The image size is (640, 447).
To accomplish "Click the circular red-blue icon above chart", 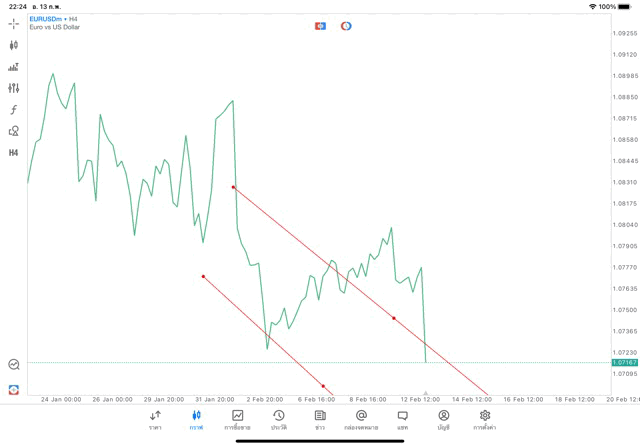I will pyautogui.click(x=346, y=25).
